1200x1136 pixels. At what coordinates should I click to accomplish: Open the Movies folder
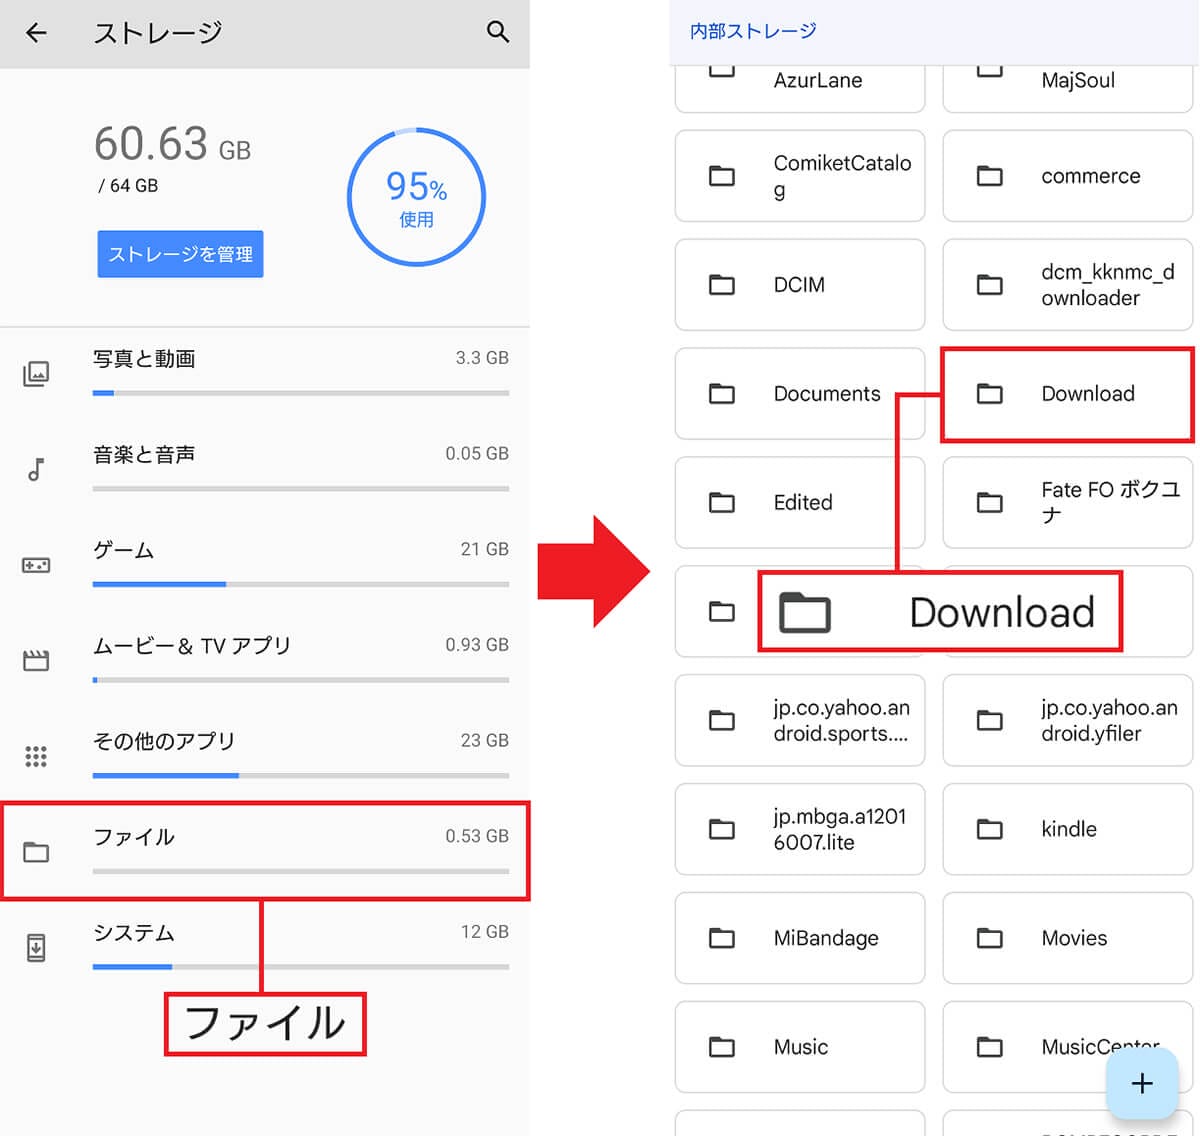coord(1068,939)
